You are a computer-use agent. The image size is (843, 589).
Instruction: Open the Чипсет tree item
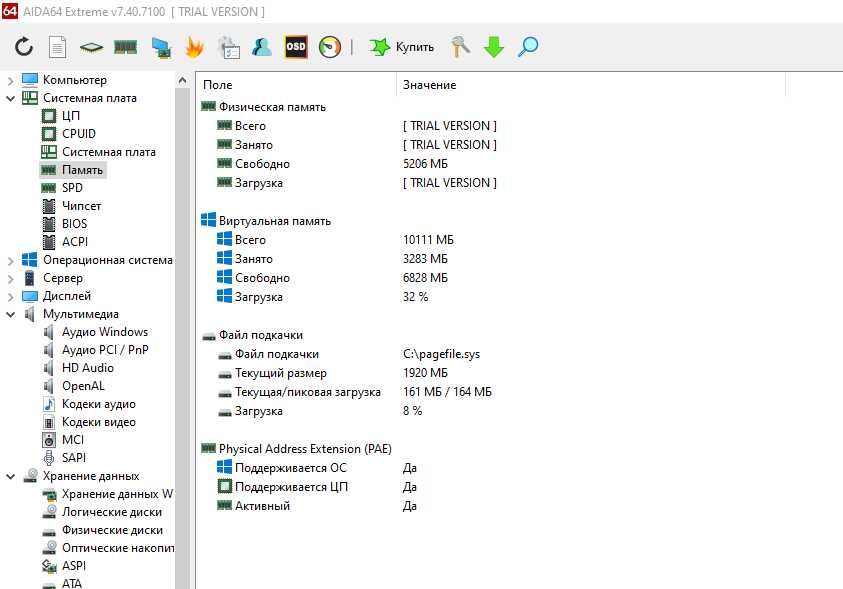tap(81, 206)
